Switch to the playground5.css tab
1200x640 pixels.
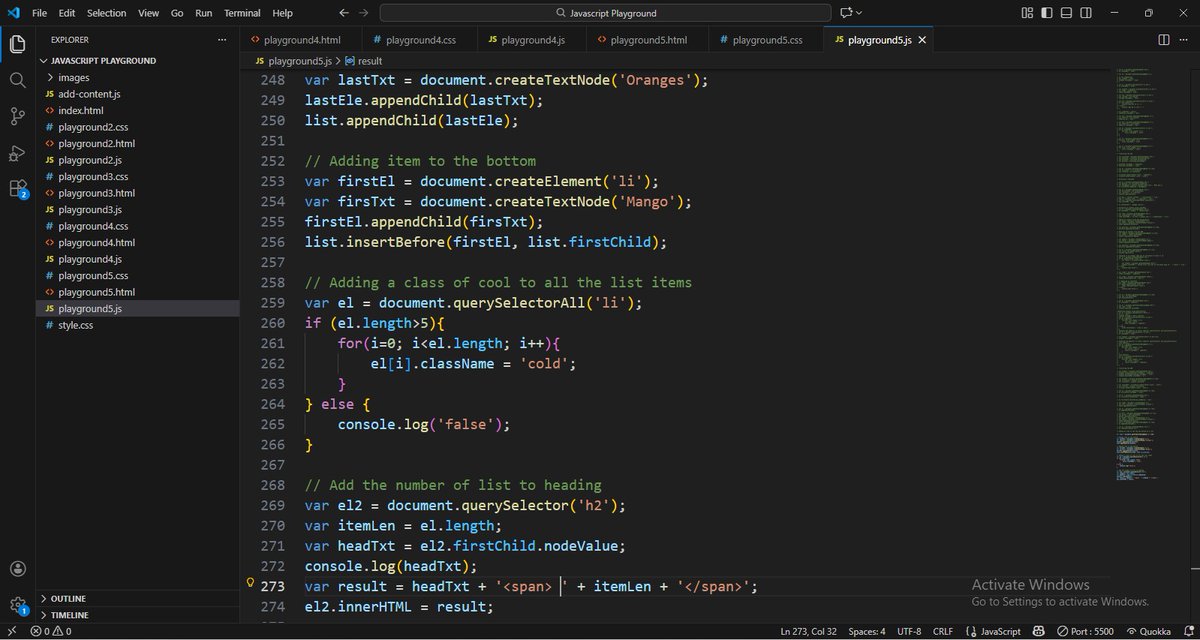(x=767, y=40)
